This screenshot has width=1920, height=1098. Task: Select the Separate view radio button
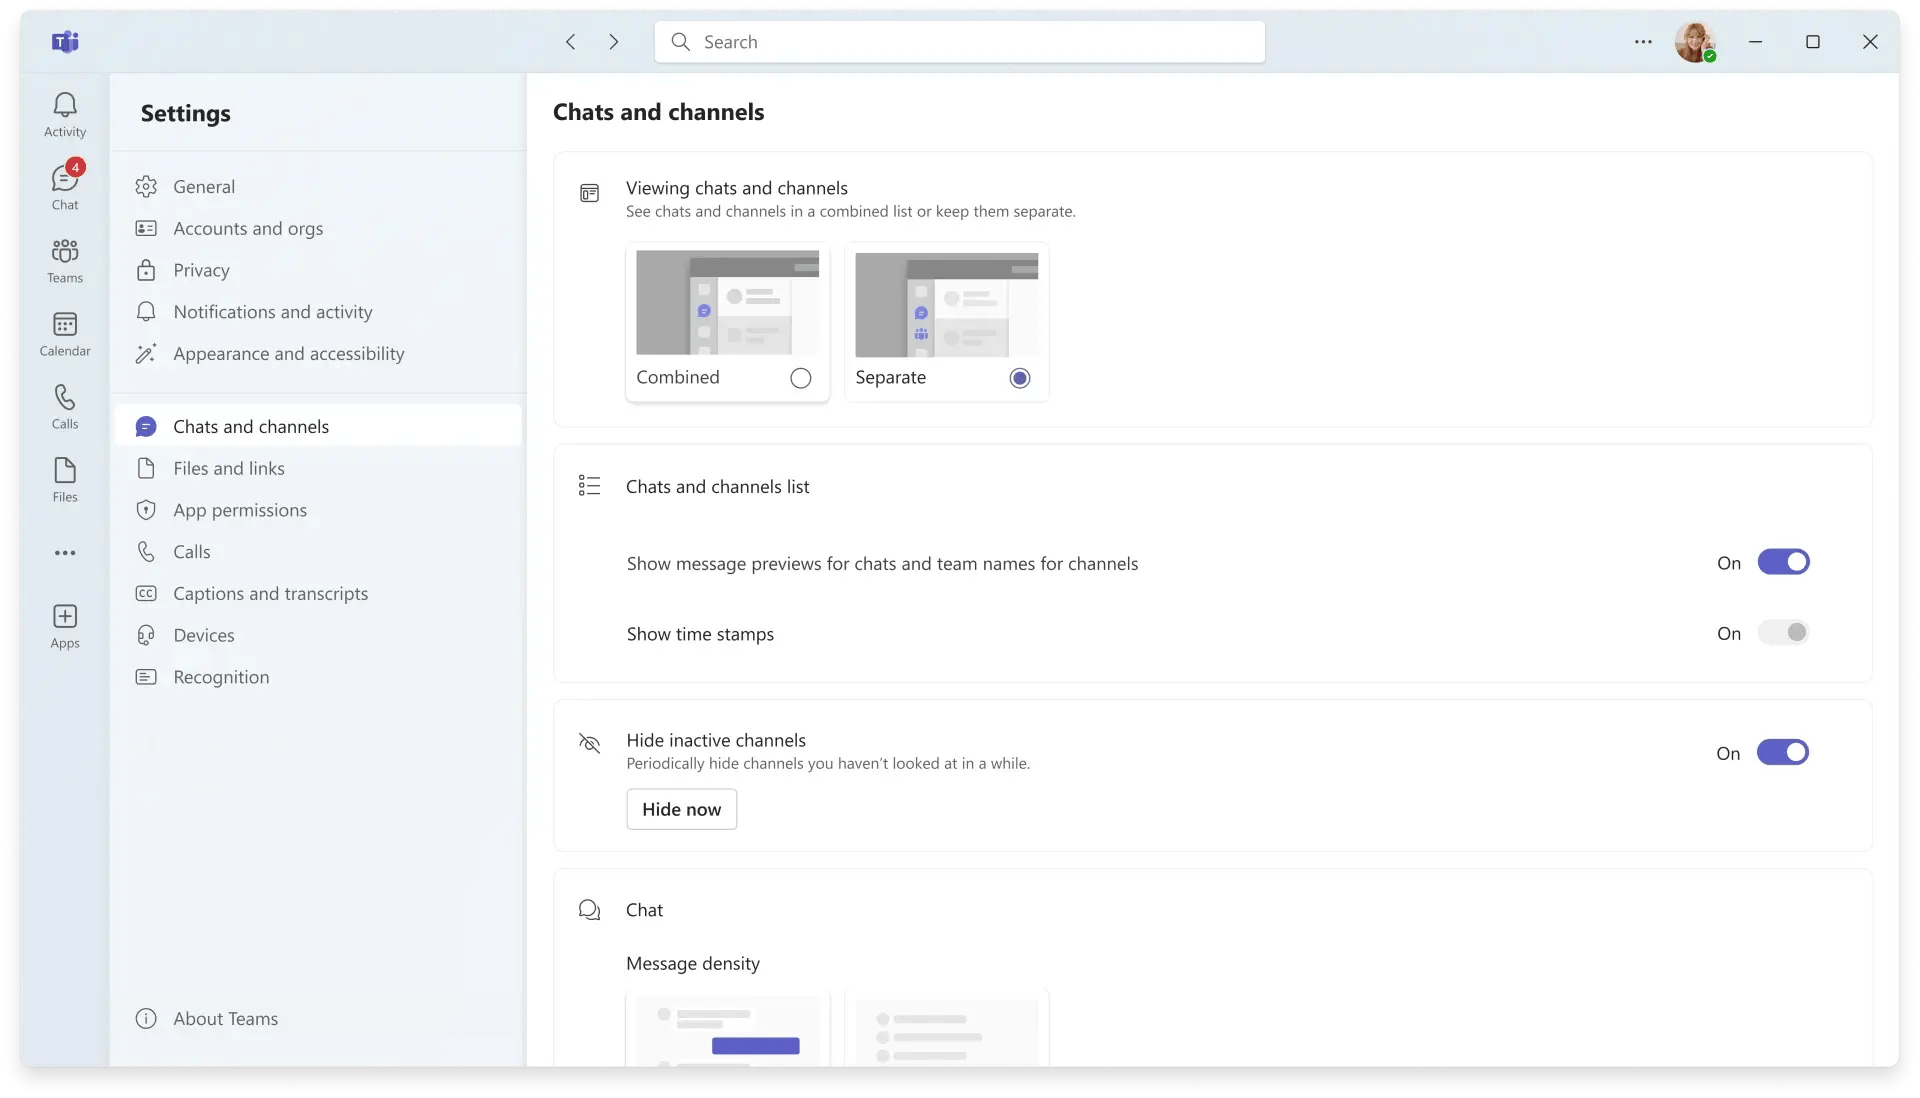1019,378
